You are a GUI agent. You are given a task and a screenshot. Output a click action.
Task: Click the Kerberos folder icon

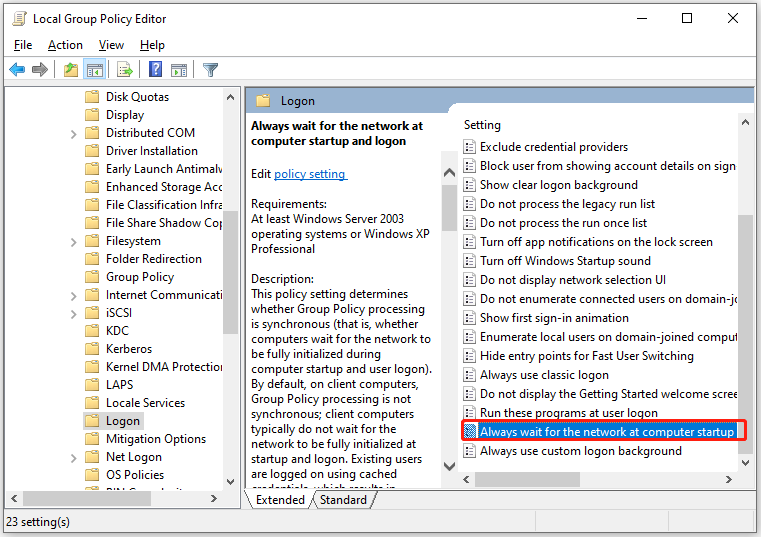[x=92, y=349]
